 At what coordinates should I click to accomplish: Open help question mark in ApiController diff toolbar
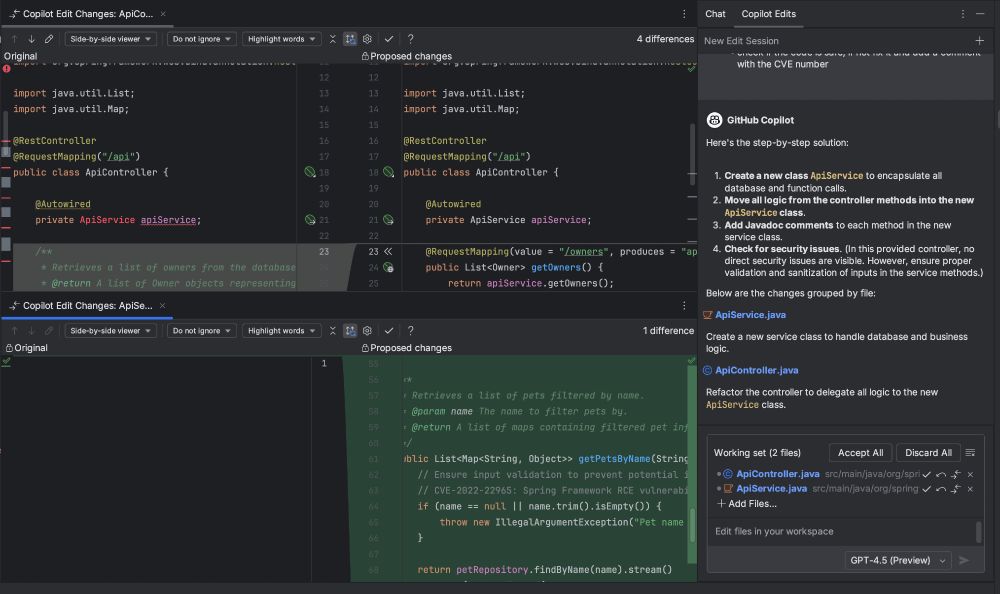click(410, 39)
